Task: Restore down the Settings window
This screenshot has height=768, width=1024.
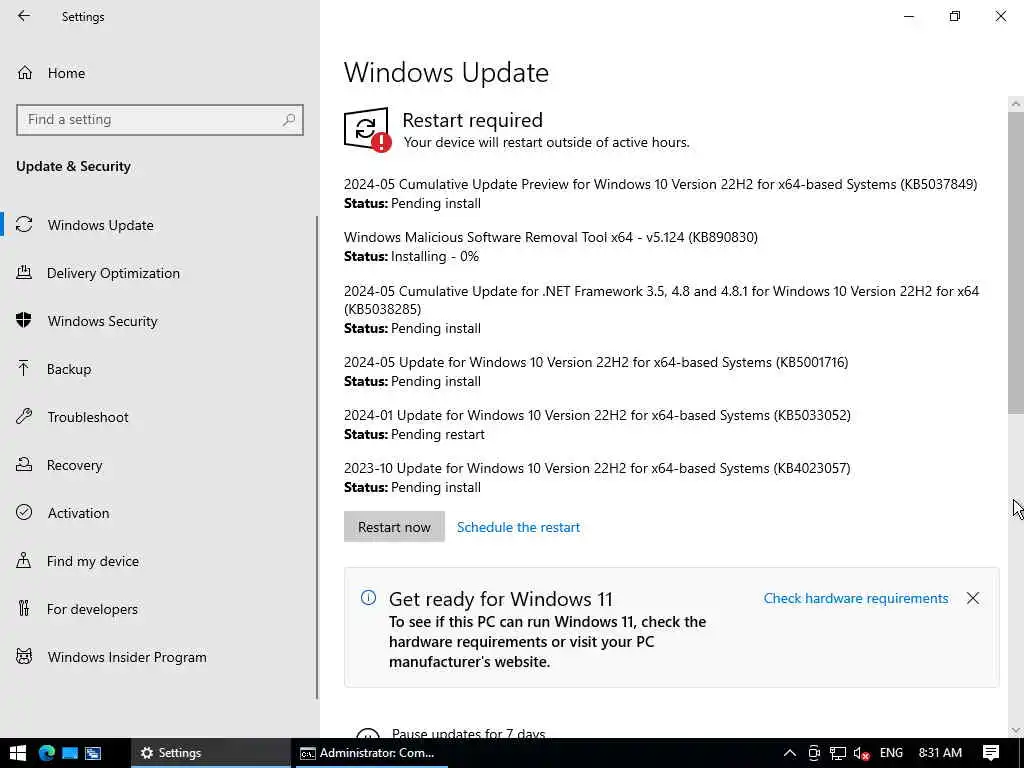Action: 955,16
